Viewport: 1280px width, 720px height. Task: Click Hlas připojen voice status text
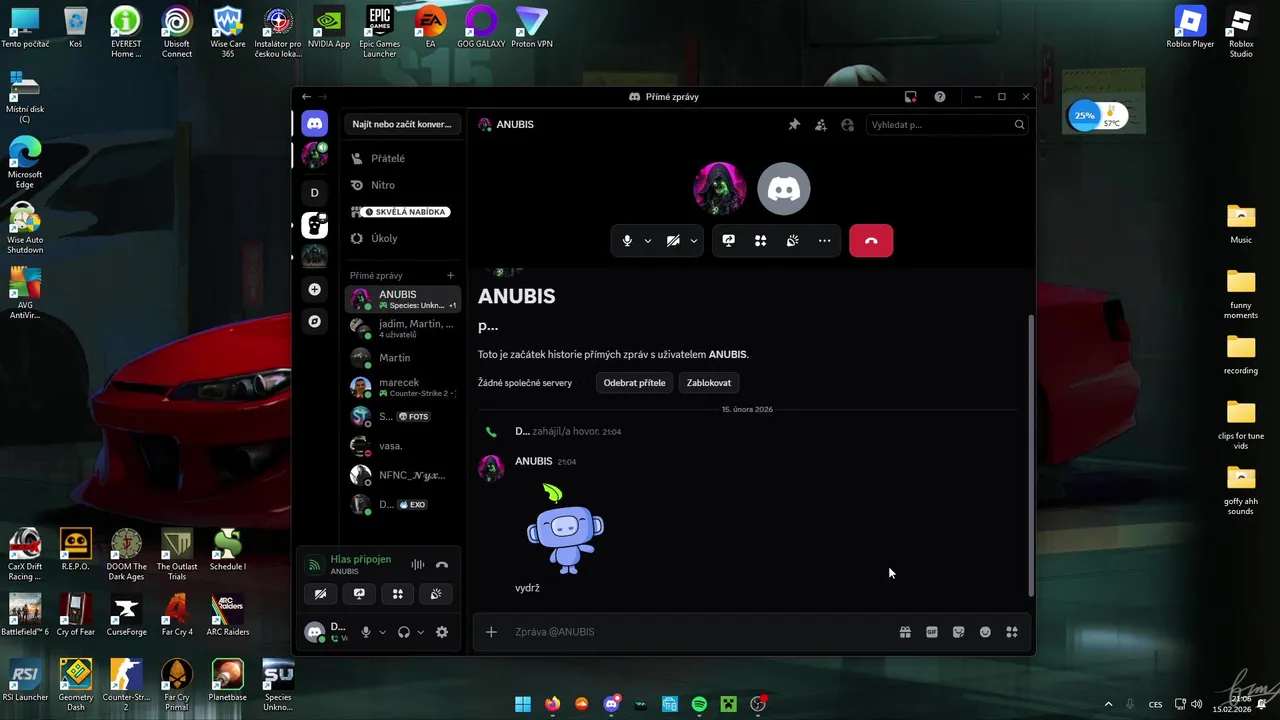point(360,560)
